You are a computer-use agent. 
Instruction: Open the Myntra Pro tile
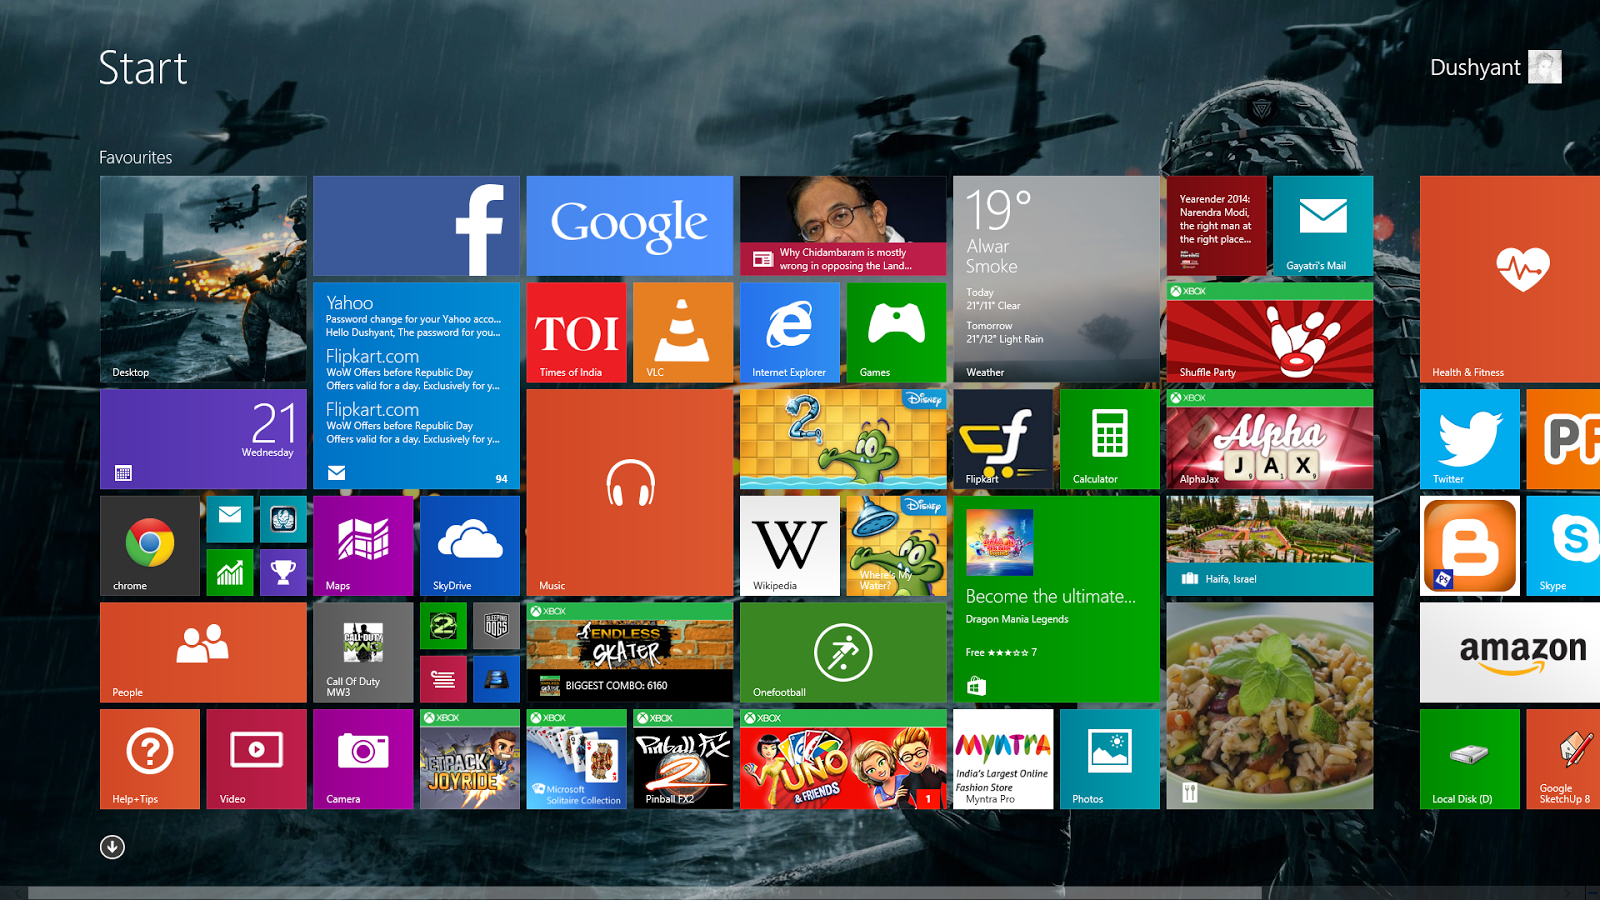[1003, 759]
